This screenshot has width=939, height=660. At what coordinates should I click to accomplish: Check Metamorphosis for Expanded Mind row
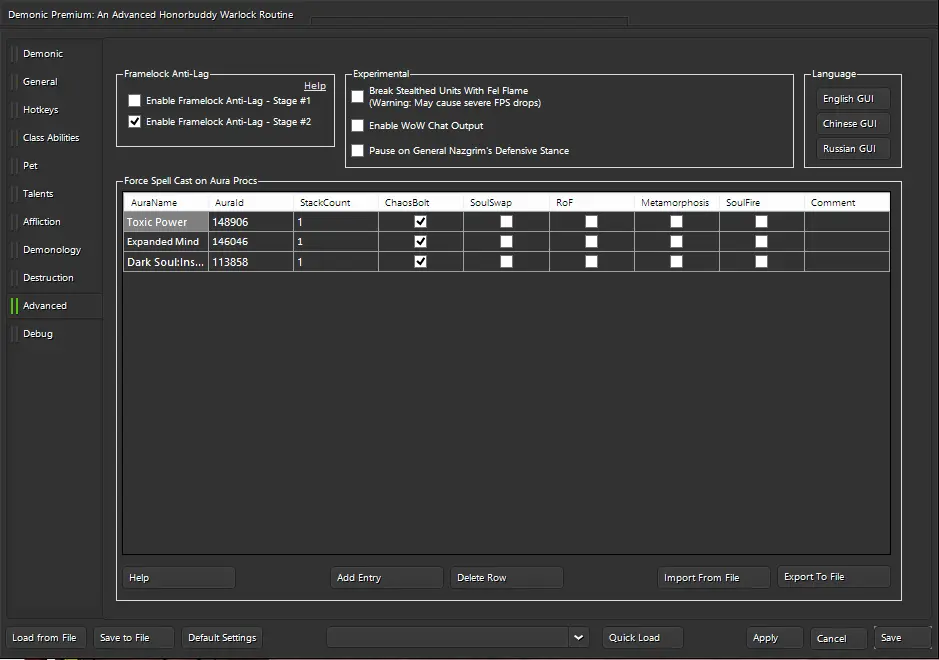click(x=677, y=241)
